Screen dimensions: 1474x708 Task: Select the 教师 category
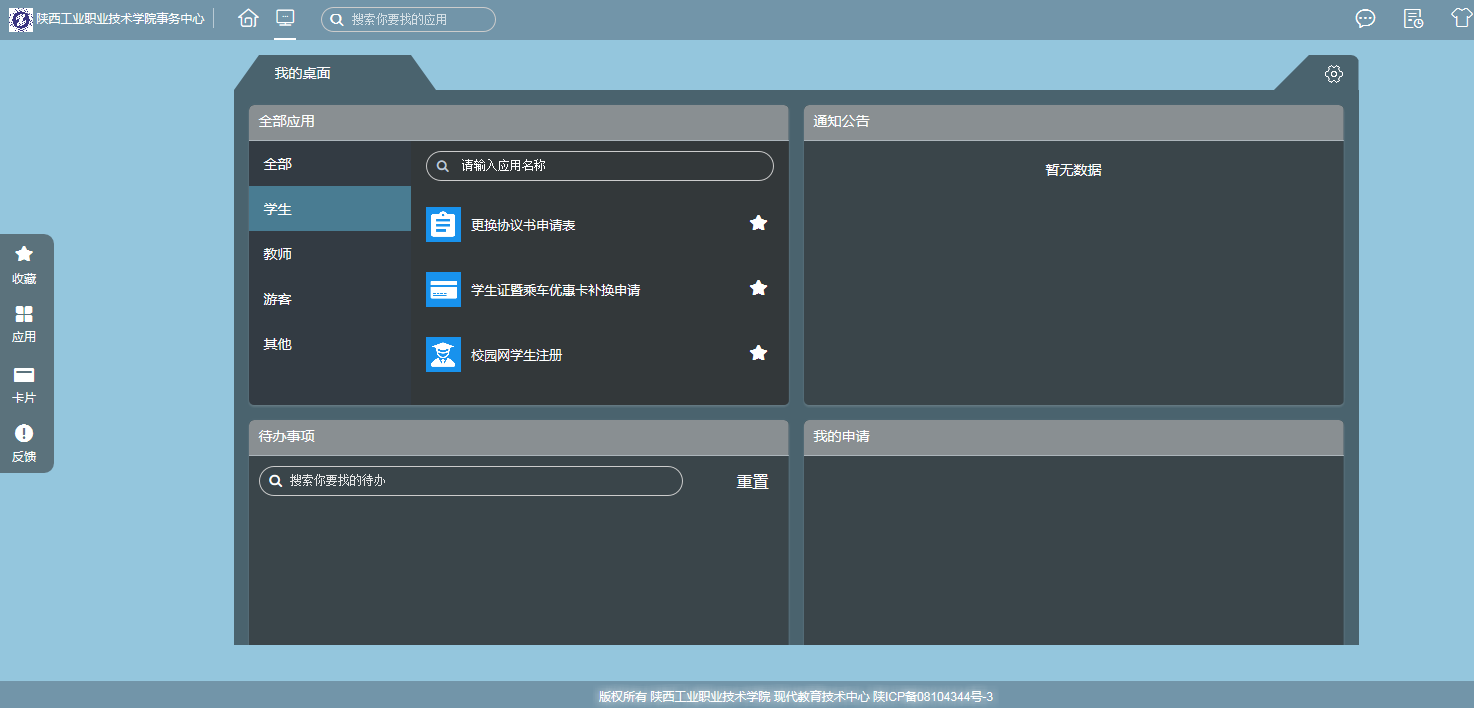tap(330, 254)
